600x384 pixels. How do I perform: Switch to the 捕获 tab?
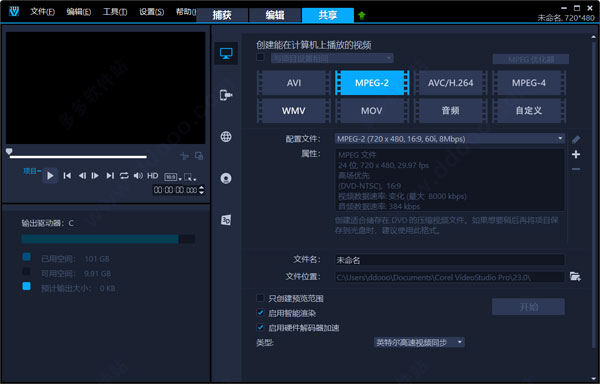click(222, 15)
